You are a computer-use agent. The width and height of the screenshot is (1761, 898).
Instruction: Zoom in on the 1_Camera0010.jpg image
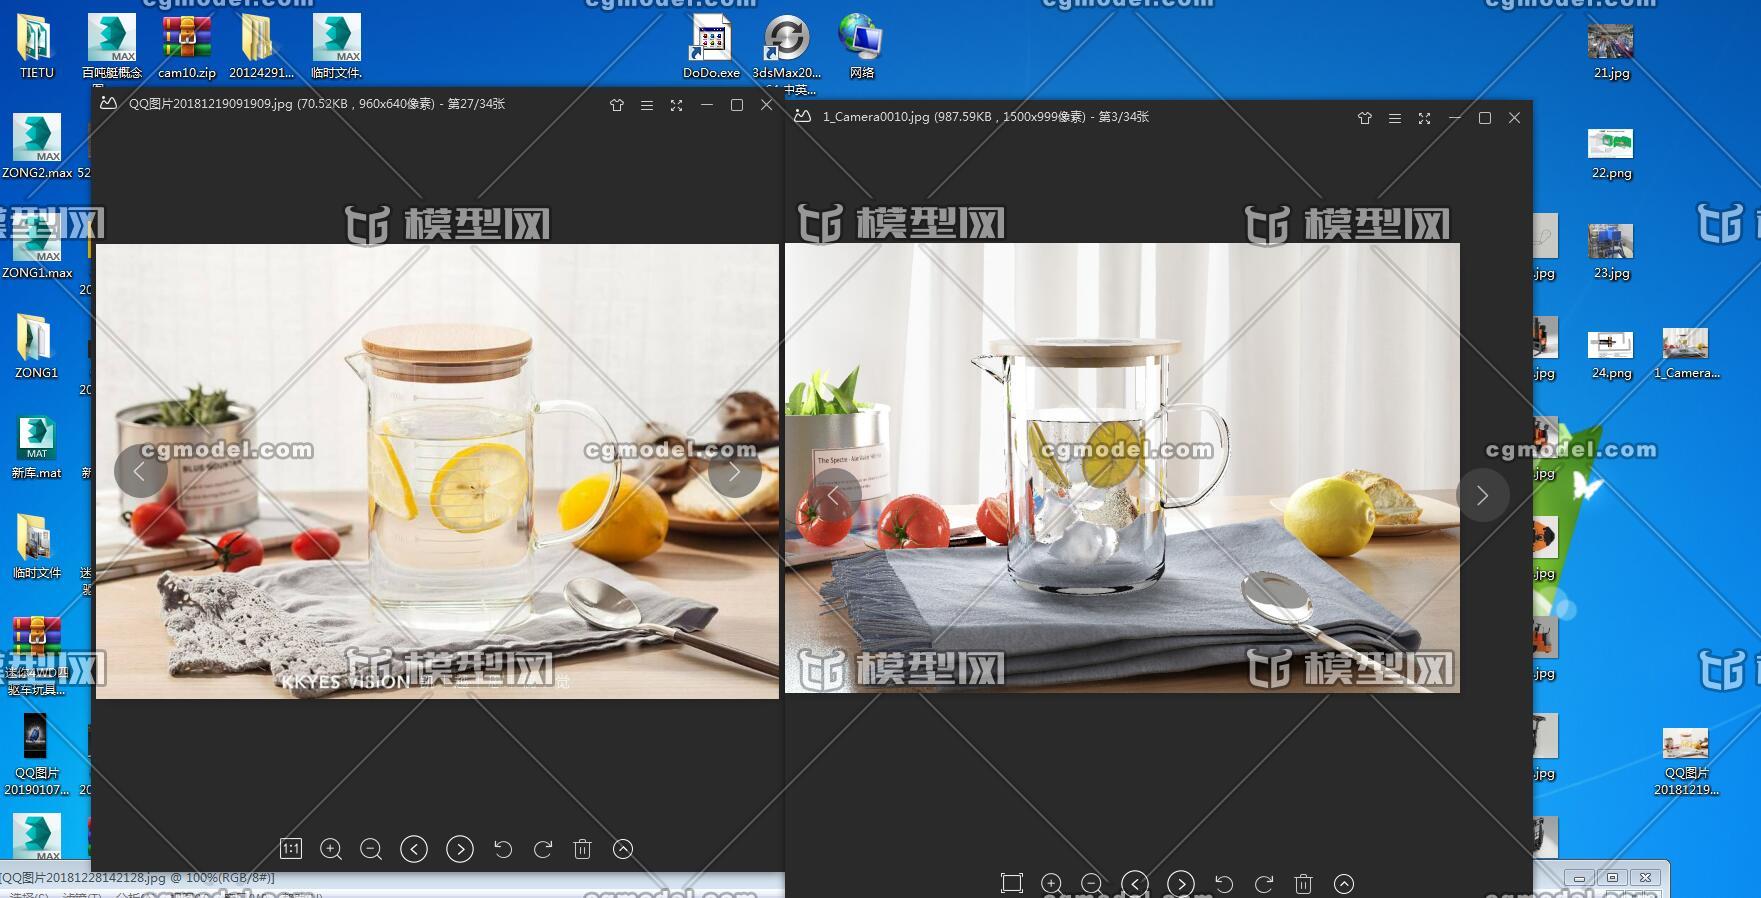[1051, 883]
